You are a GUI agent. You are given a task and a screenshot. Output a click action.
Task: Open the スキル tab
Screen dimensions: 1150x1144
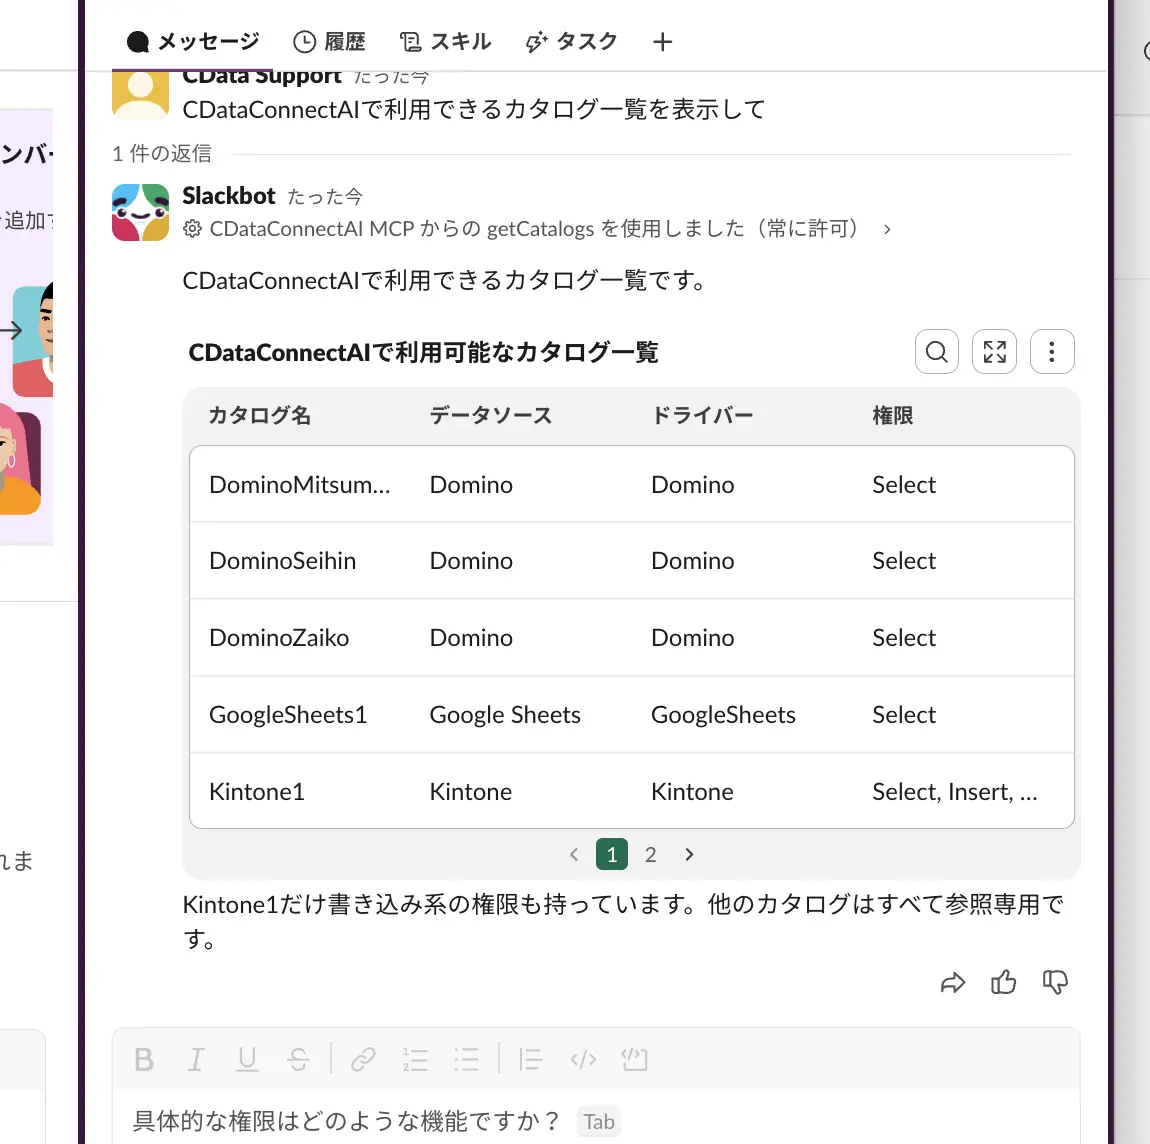(445, 42)
